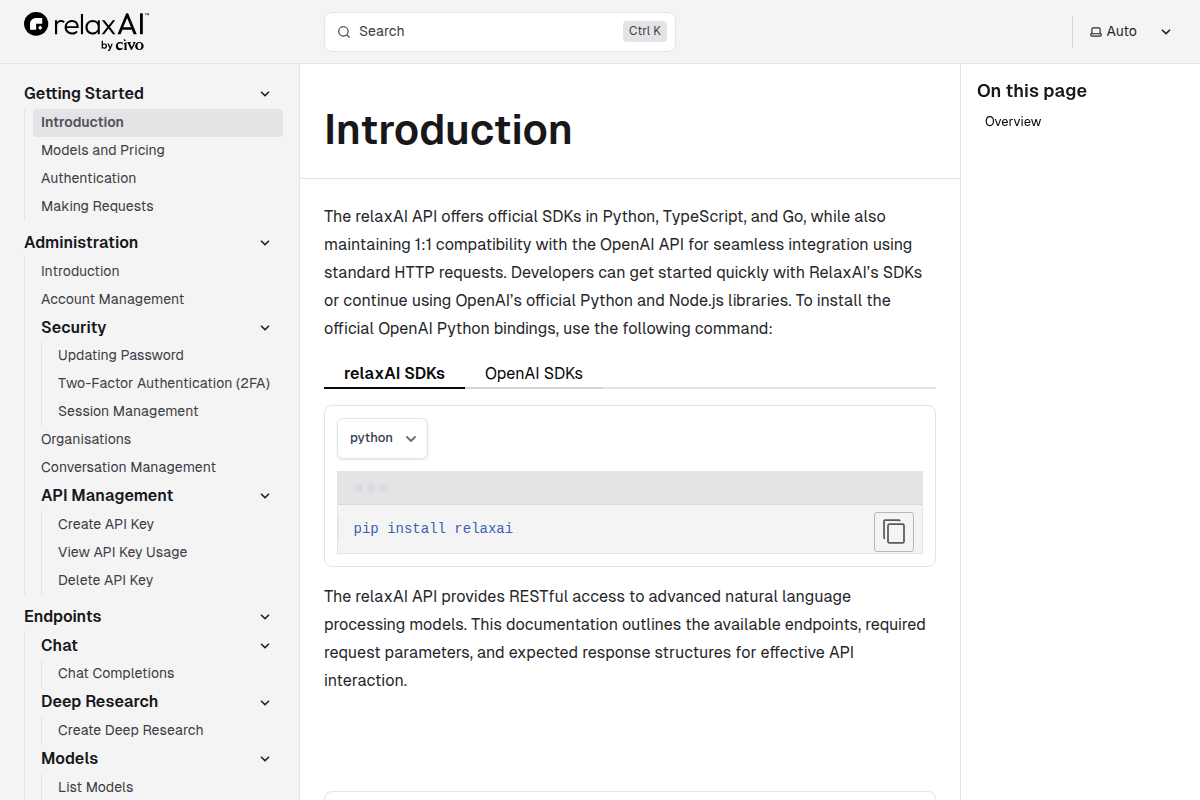Click the Security heading in sidebar
1200x800 pixels.
[73, 327]
